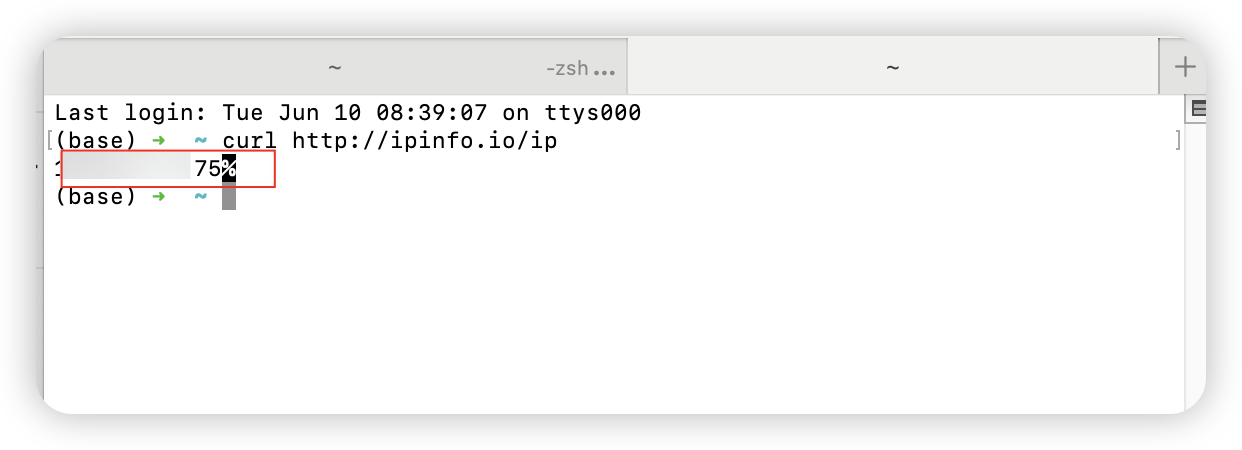Click the right bracket mark after curl line

(x=1178, y=140)
